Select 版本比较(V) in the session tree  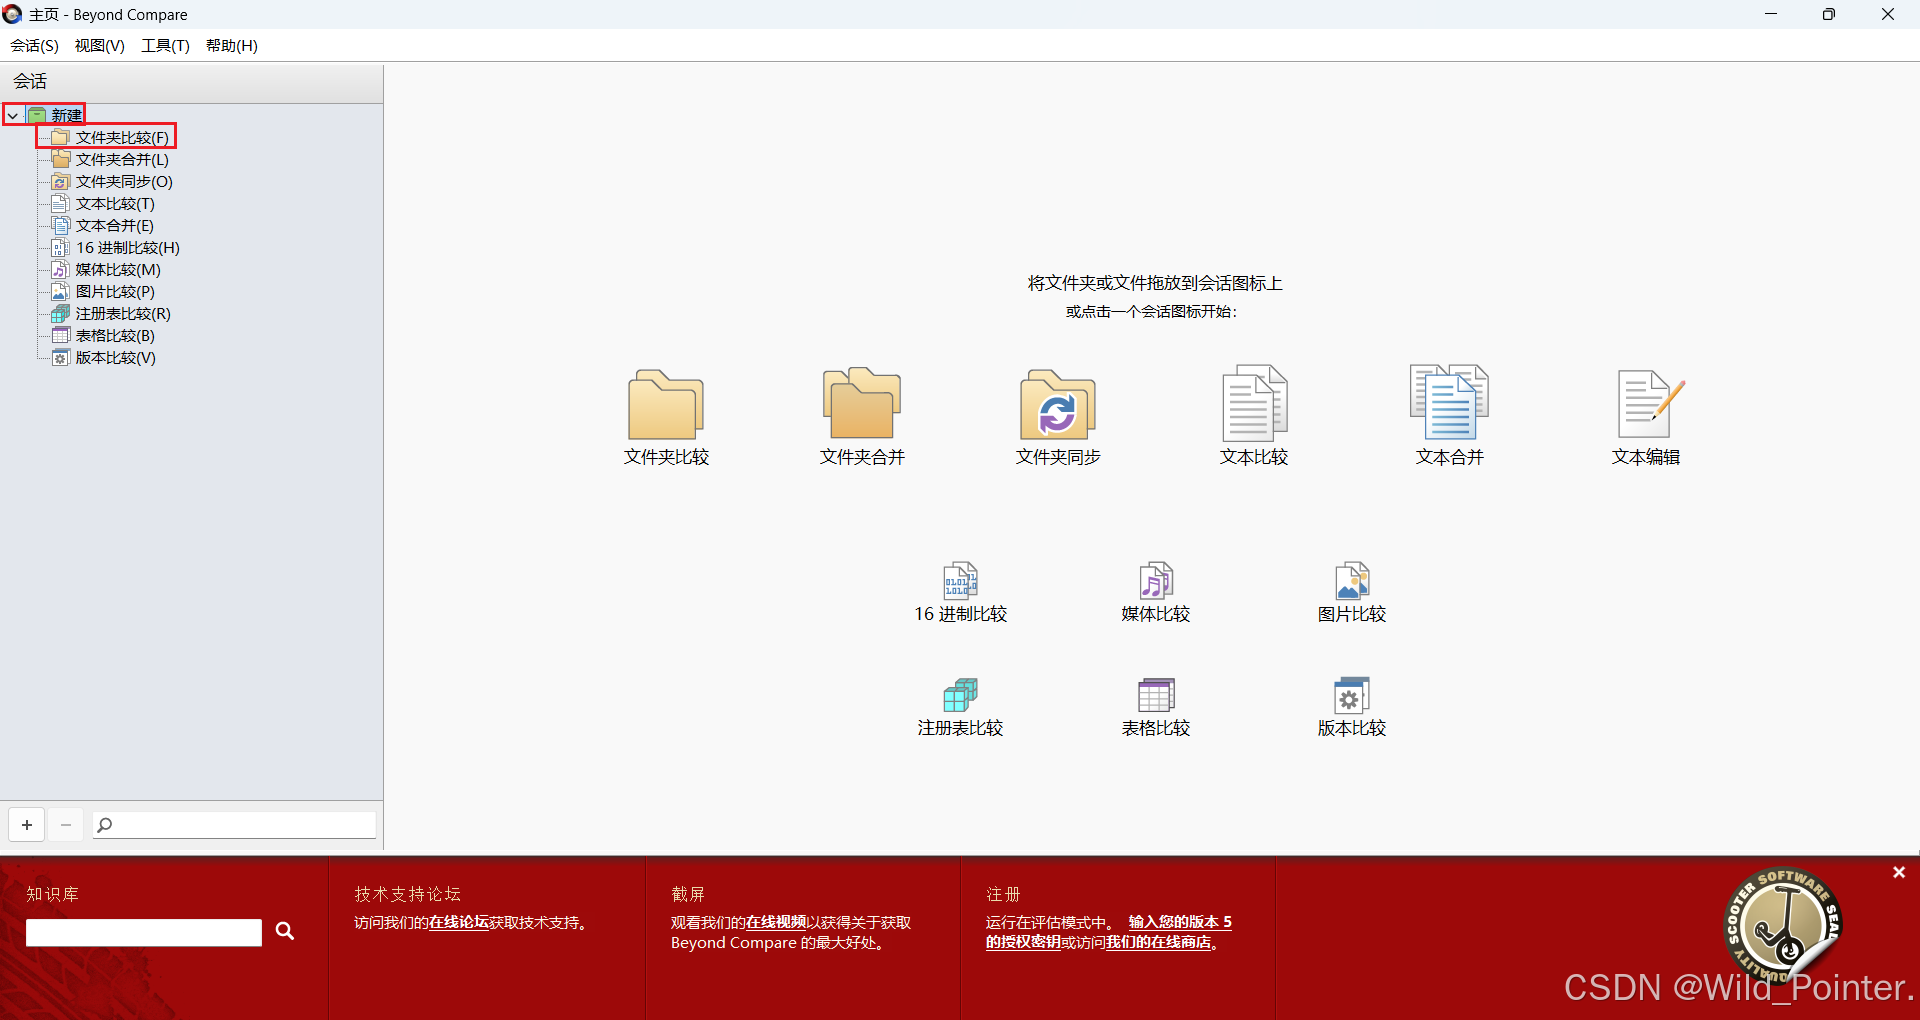[116, 357]
